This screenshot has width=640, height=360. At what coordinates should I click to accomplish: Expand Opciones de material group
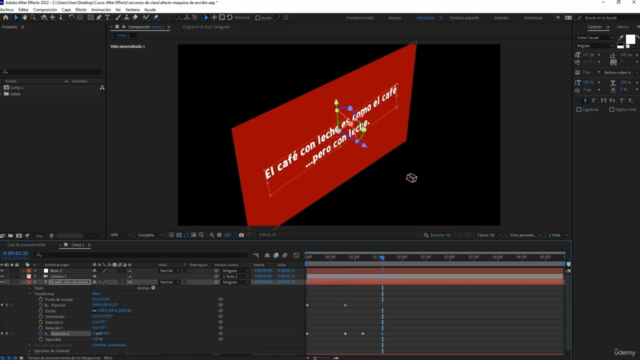coord(30,351)
